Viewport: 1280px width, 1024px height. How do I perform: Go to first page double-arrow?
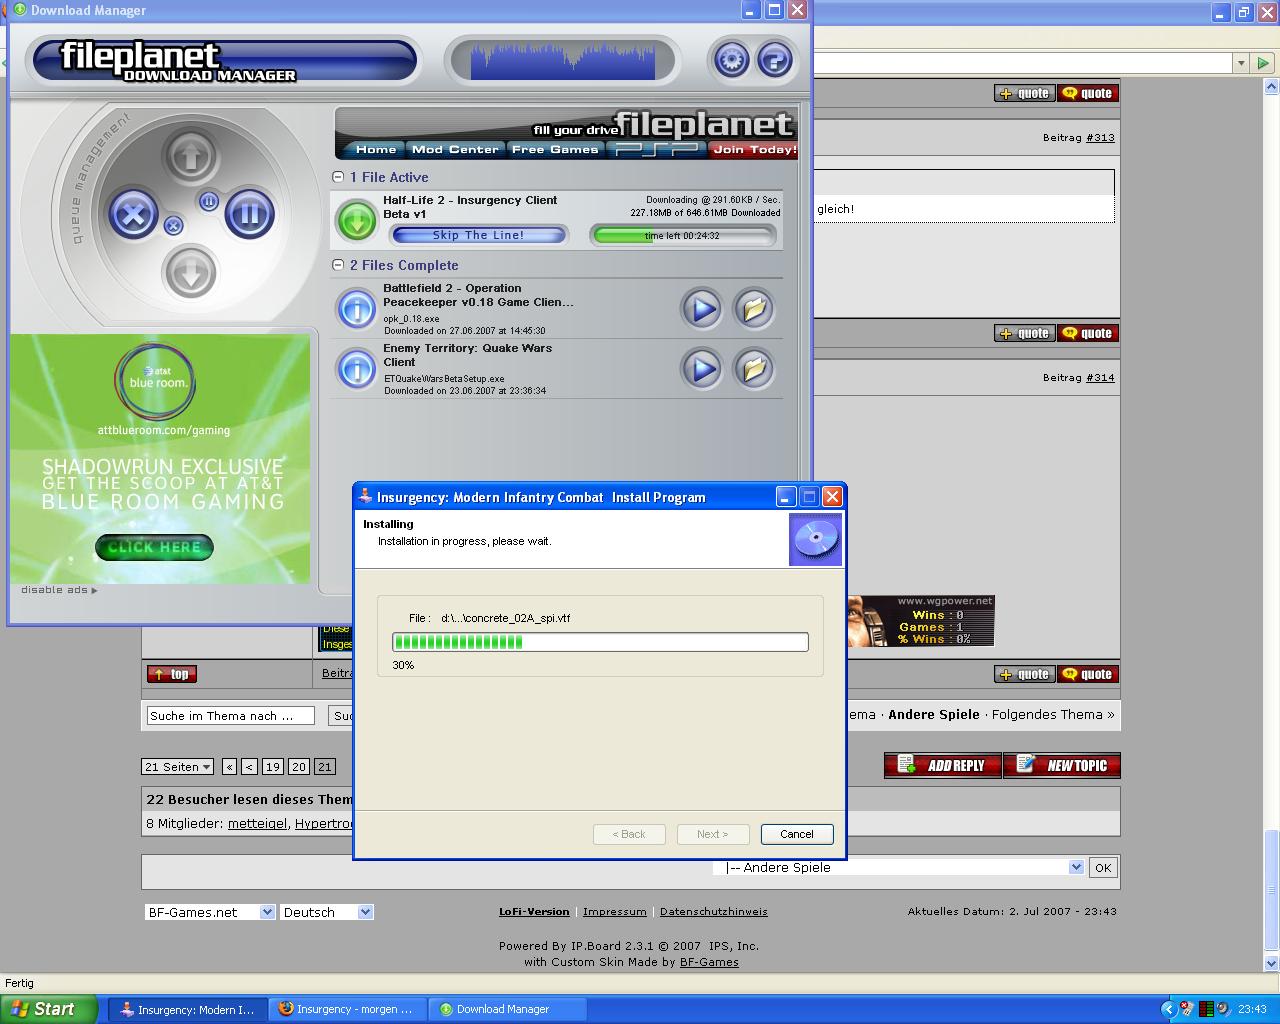[229, 767]
